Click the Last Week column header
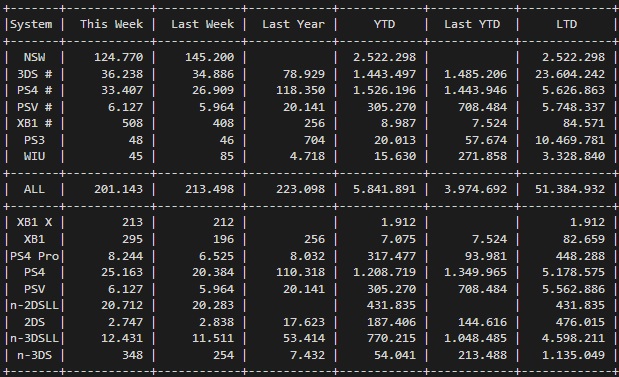619x377 pixels. point(203,24)
